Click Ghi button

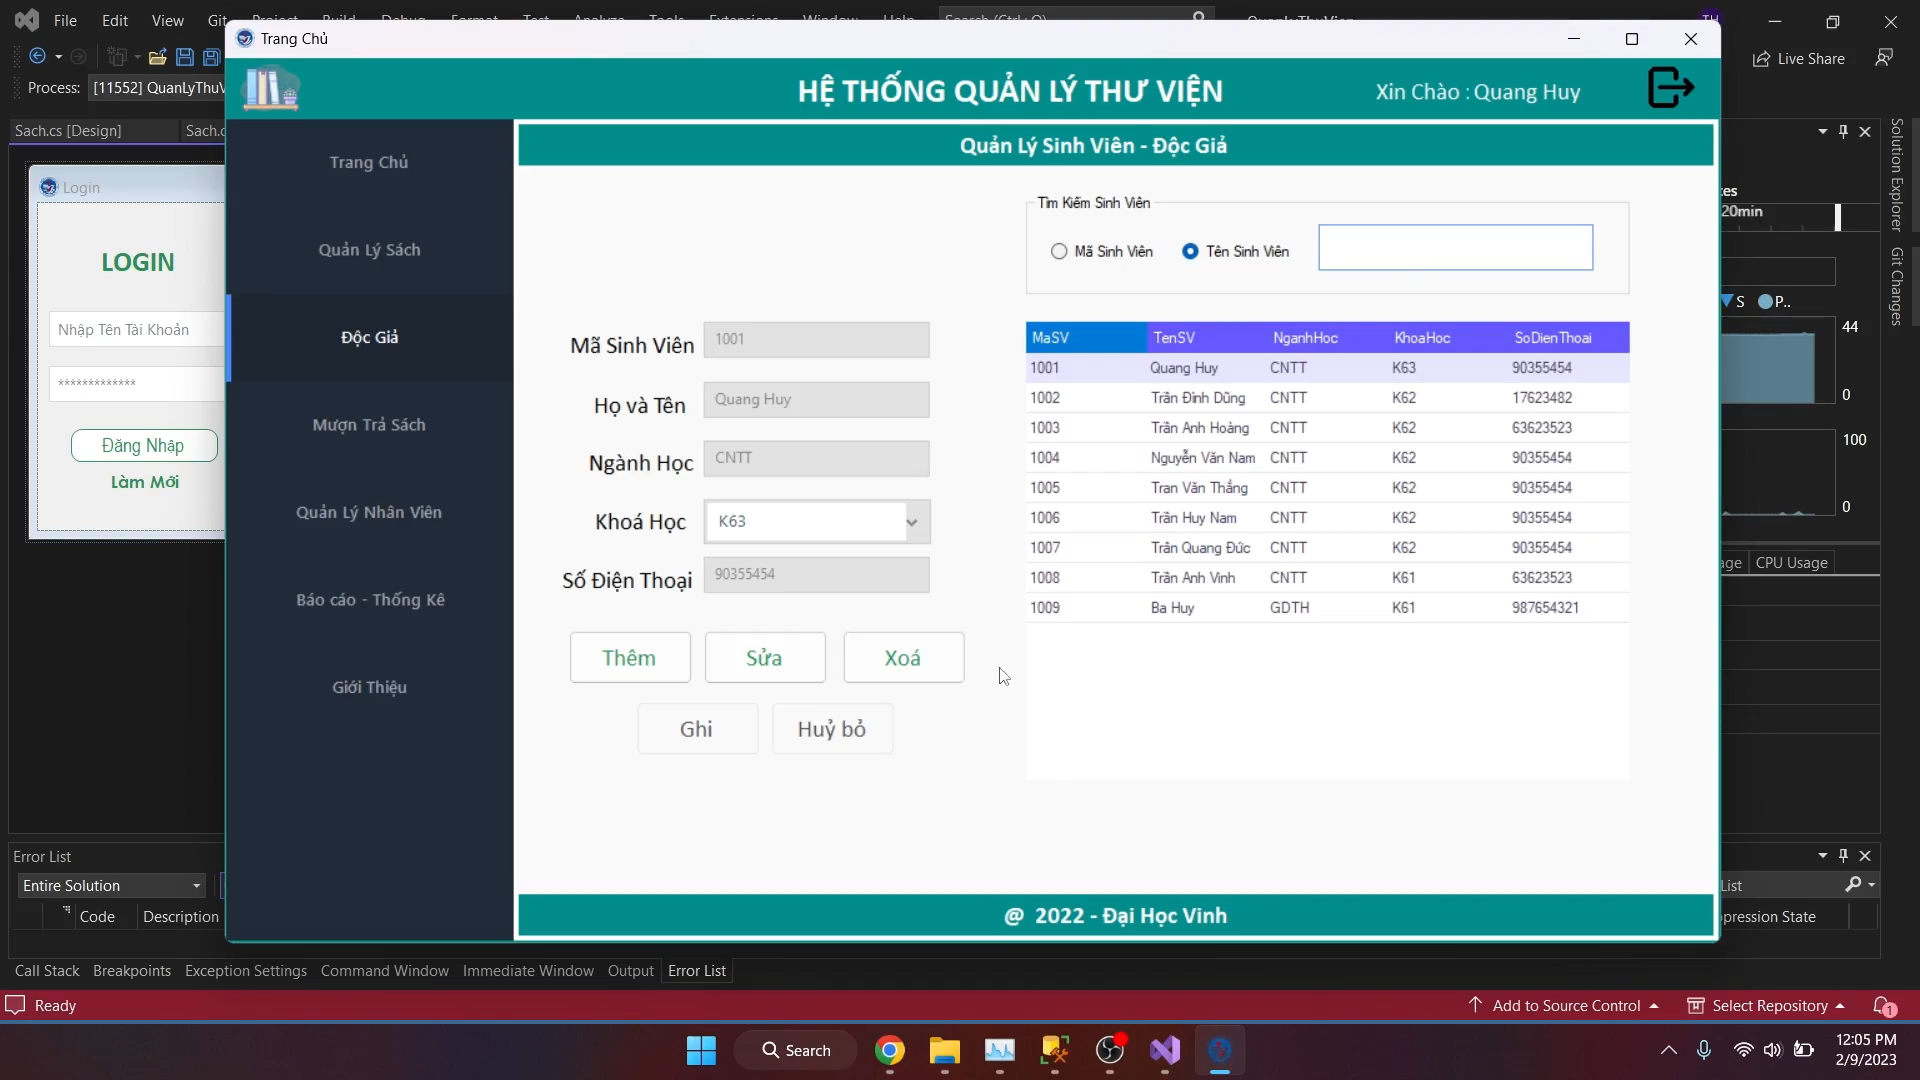pyautogui.click(x=697, y=729)
